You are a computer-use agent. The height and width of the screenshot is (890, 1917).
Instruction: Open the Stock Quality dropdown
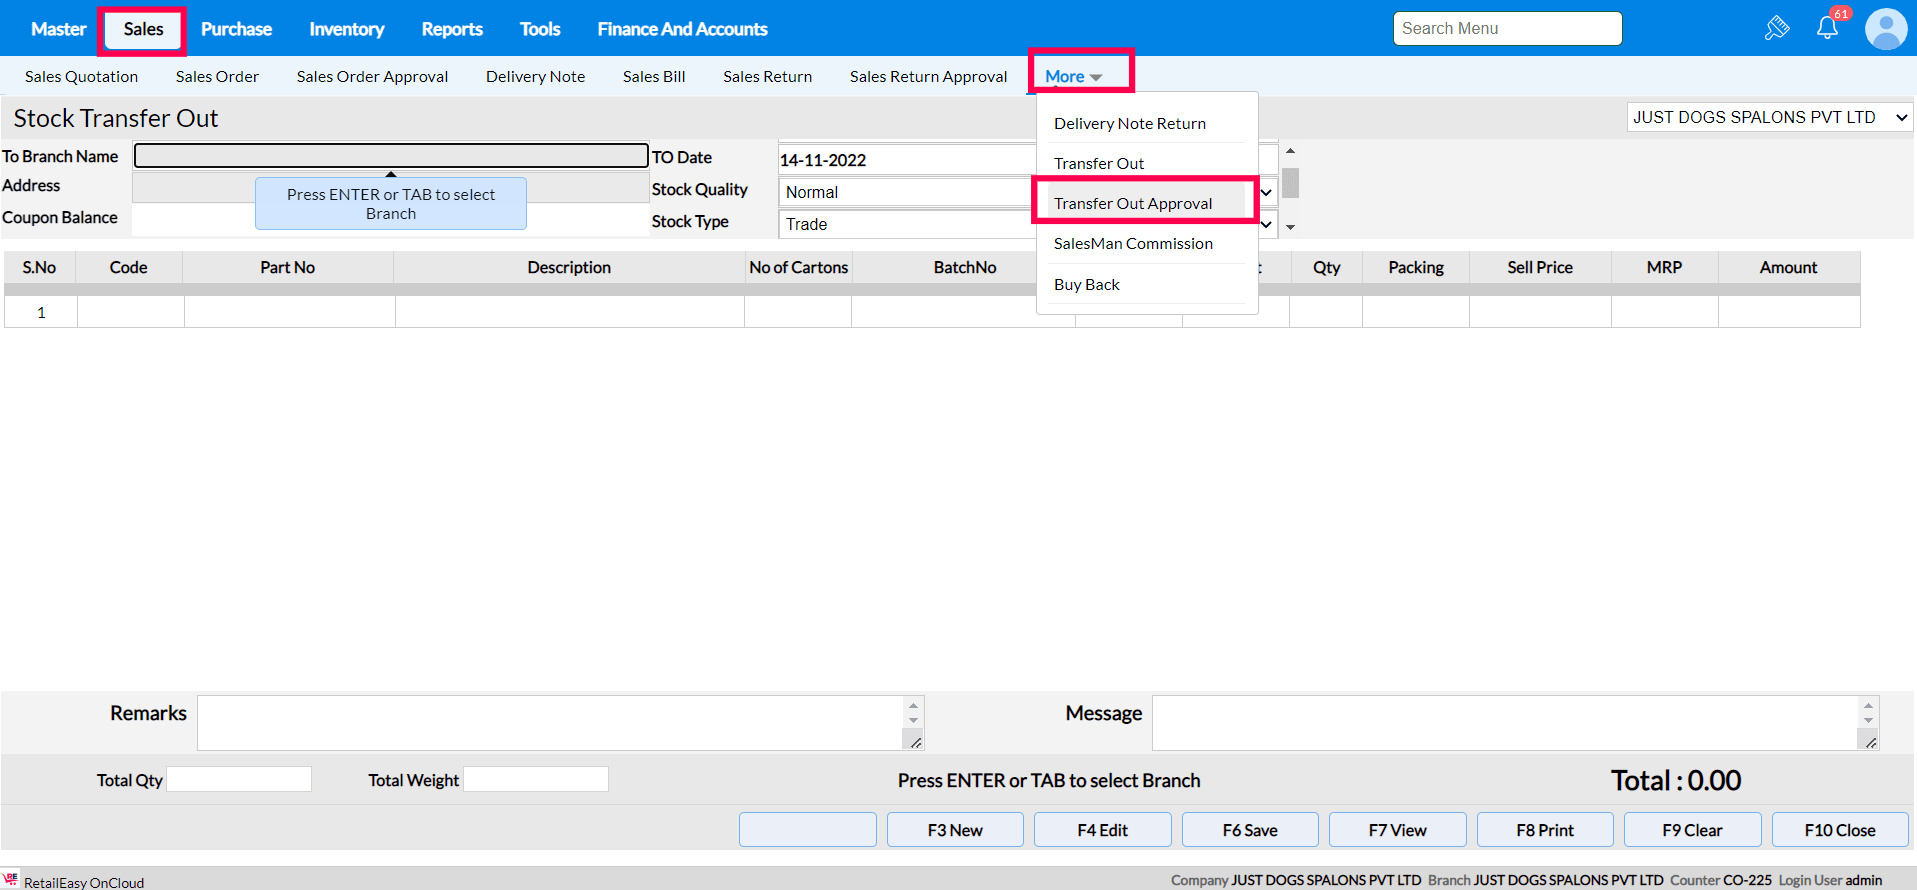tap(1266, 192)
